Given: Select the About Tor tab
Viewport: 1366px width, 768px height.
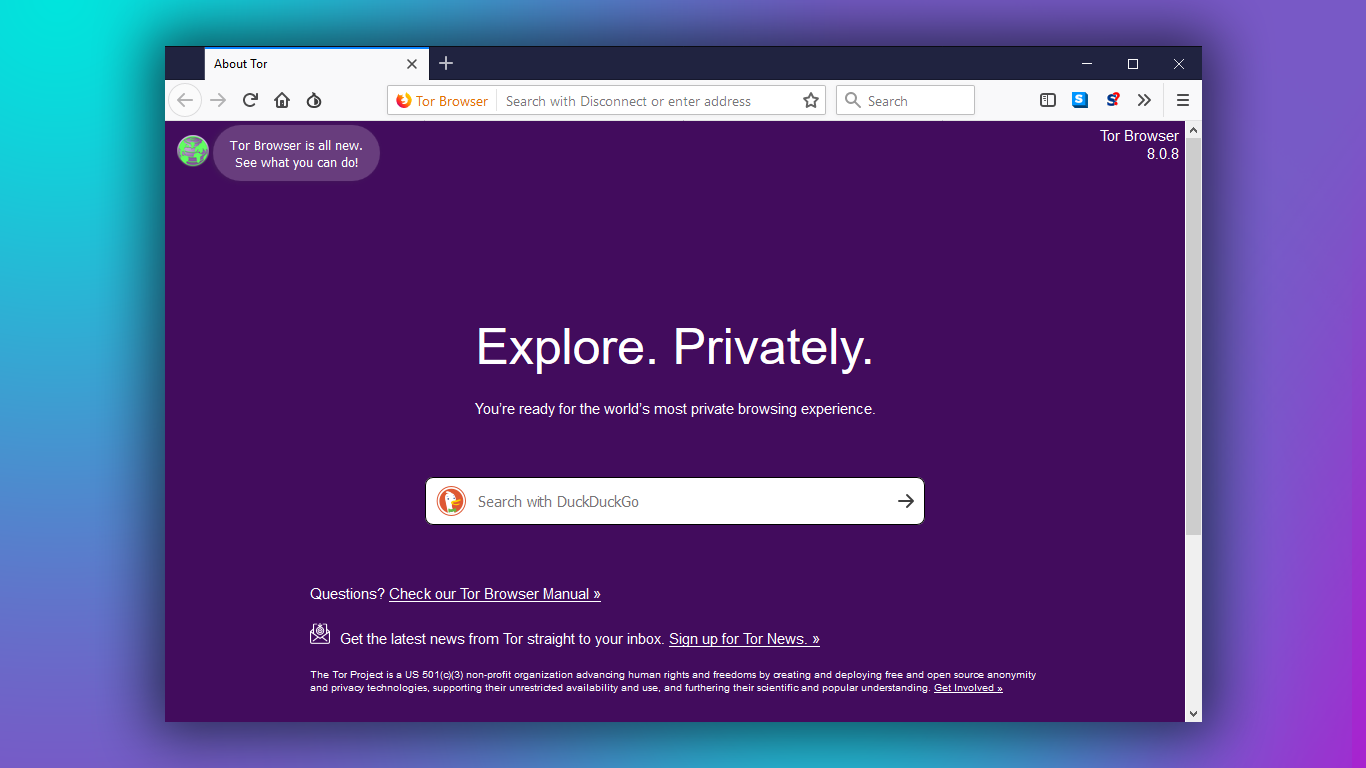Looking at the screenshot, I should (x=317, y=64).
